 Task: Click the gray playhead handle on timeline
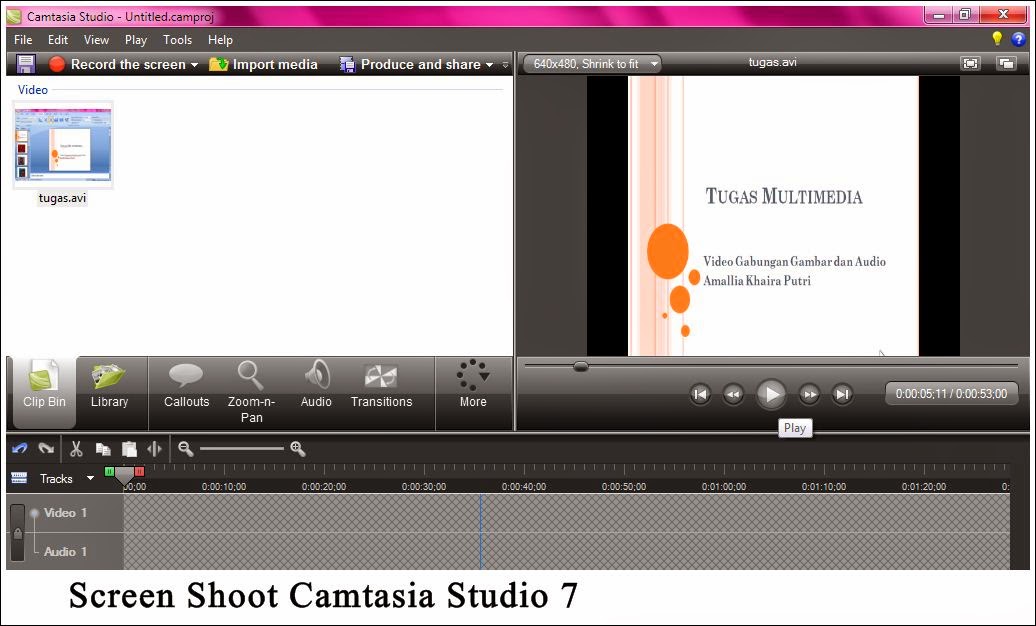click(x=124, y=477)
